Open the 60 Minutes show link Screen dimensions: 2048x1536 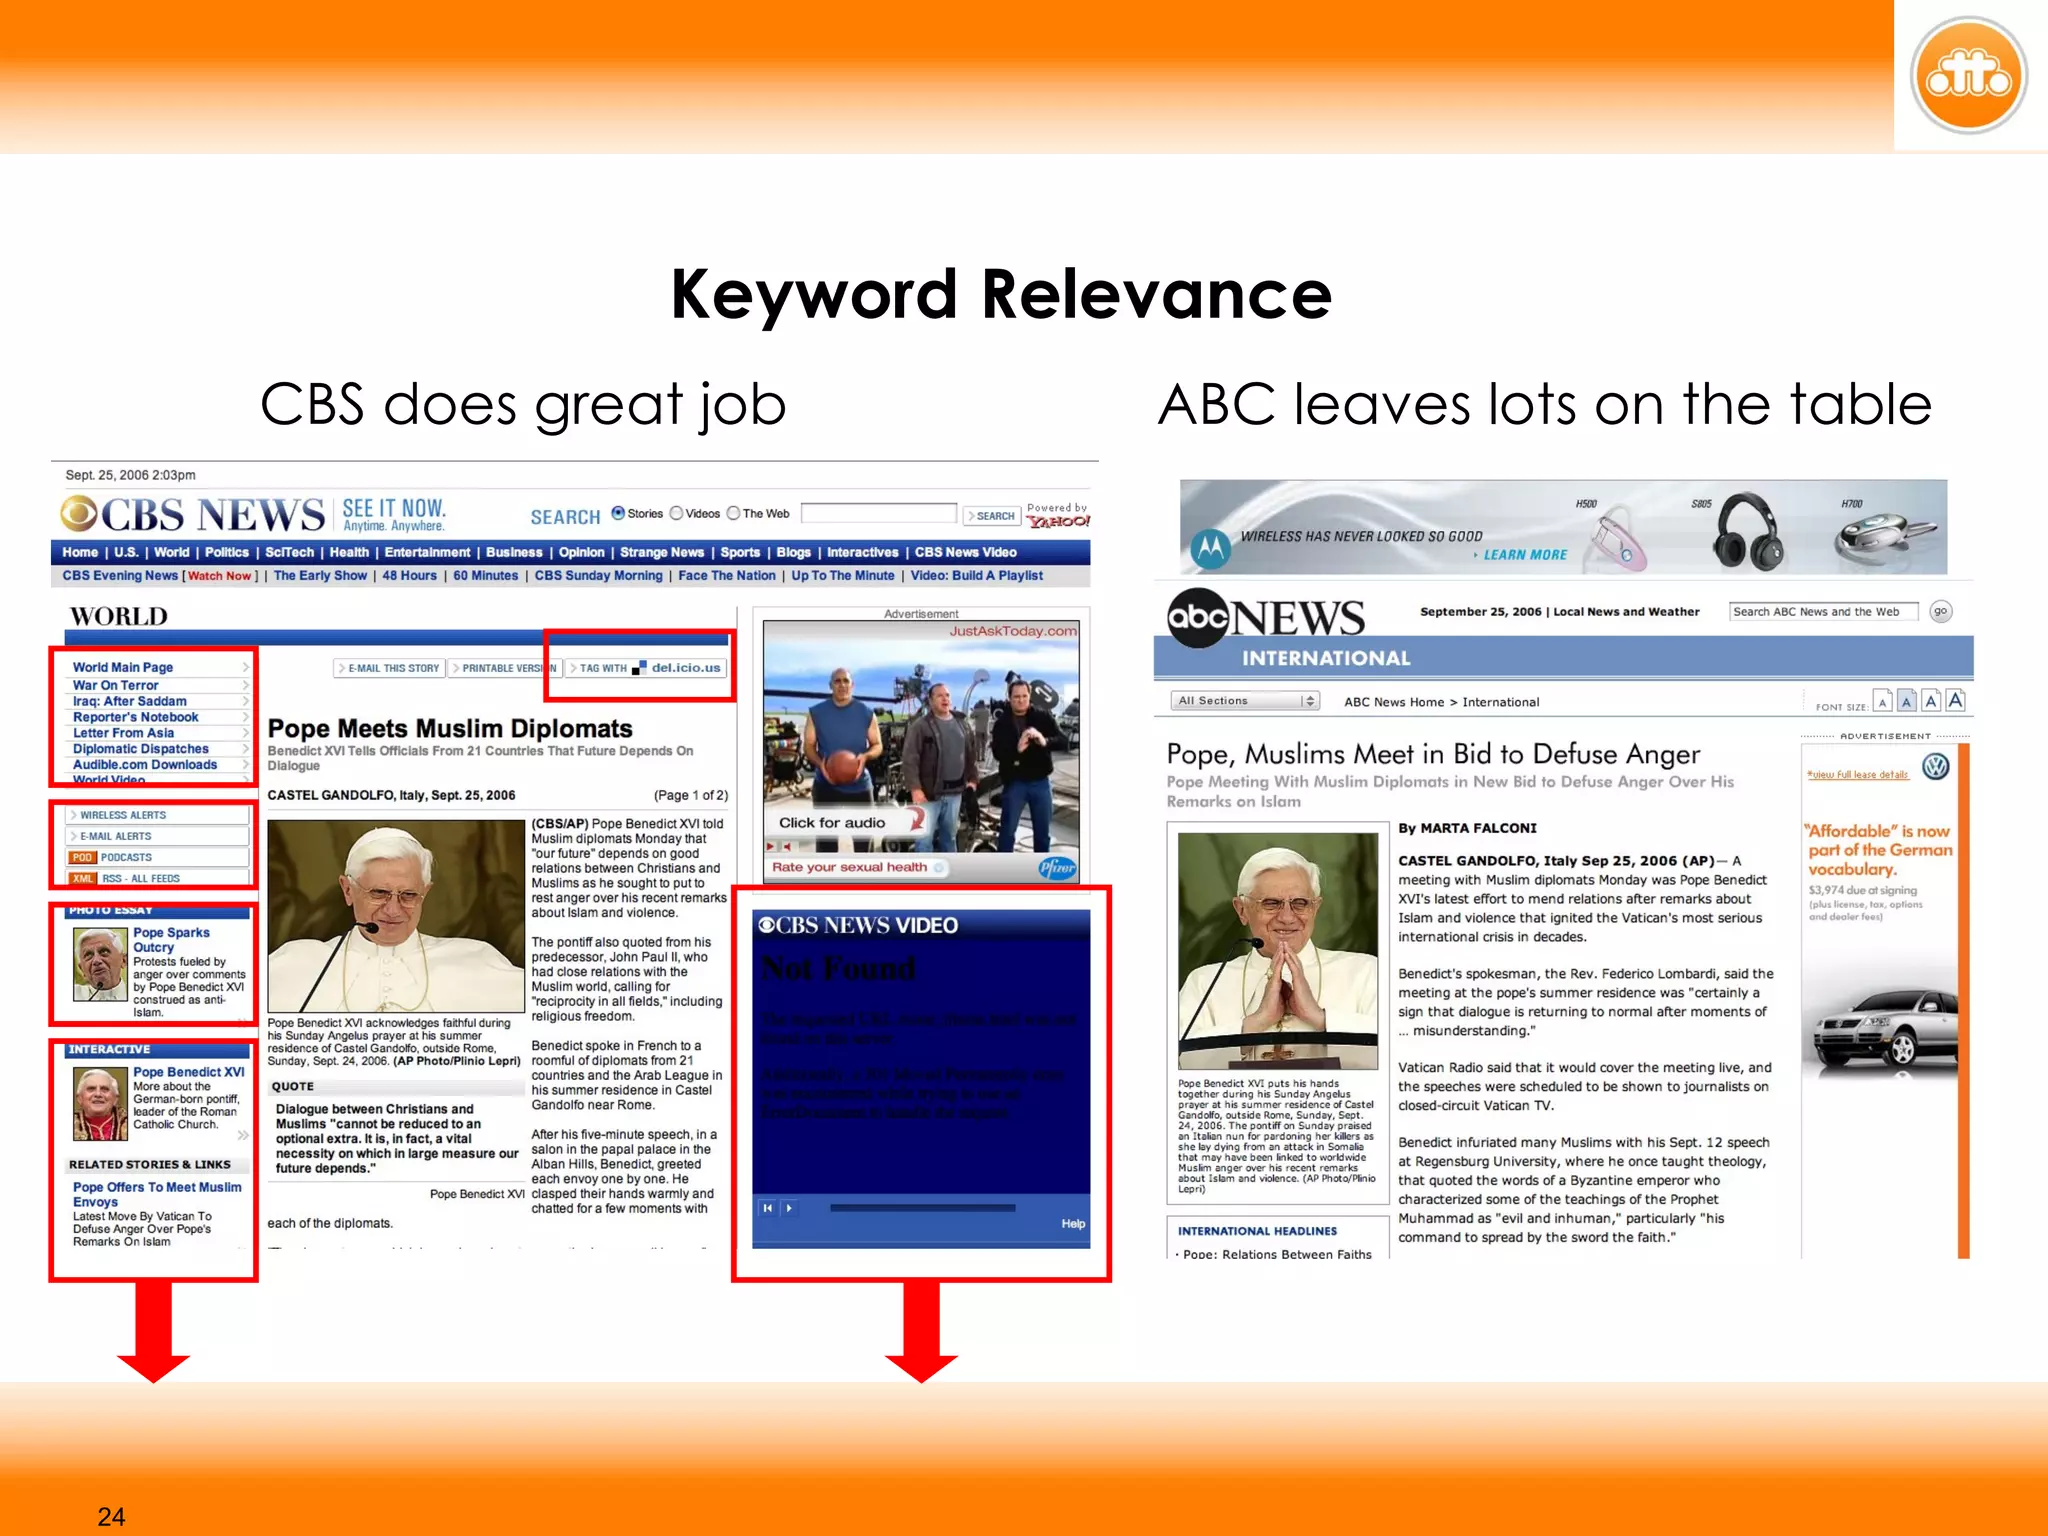(485, 576)
